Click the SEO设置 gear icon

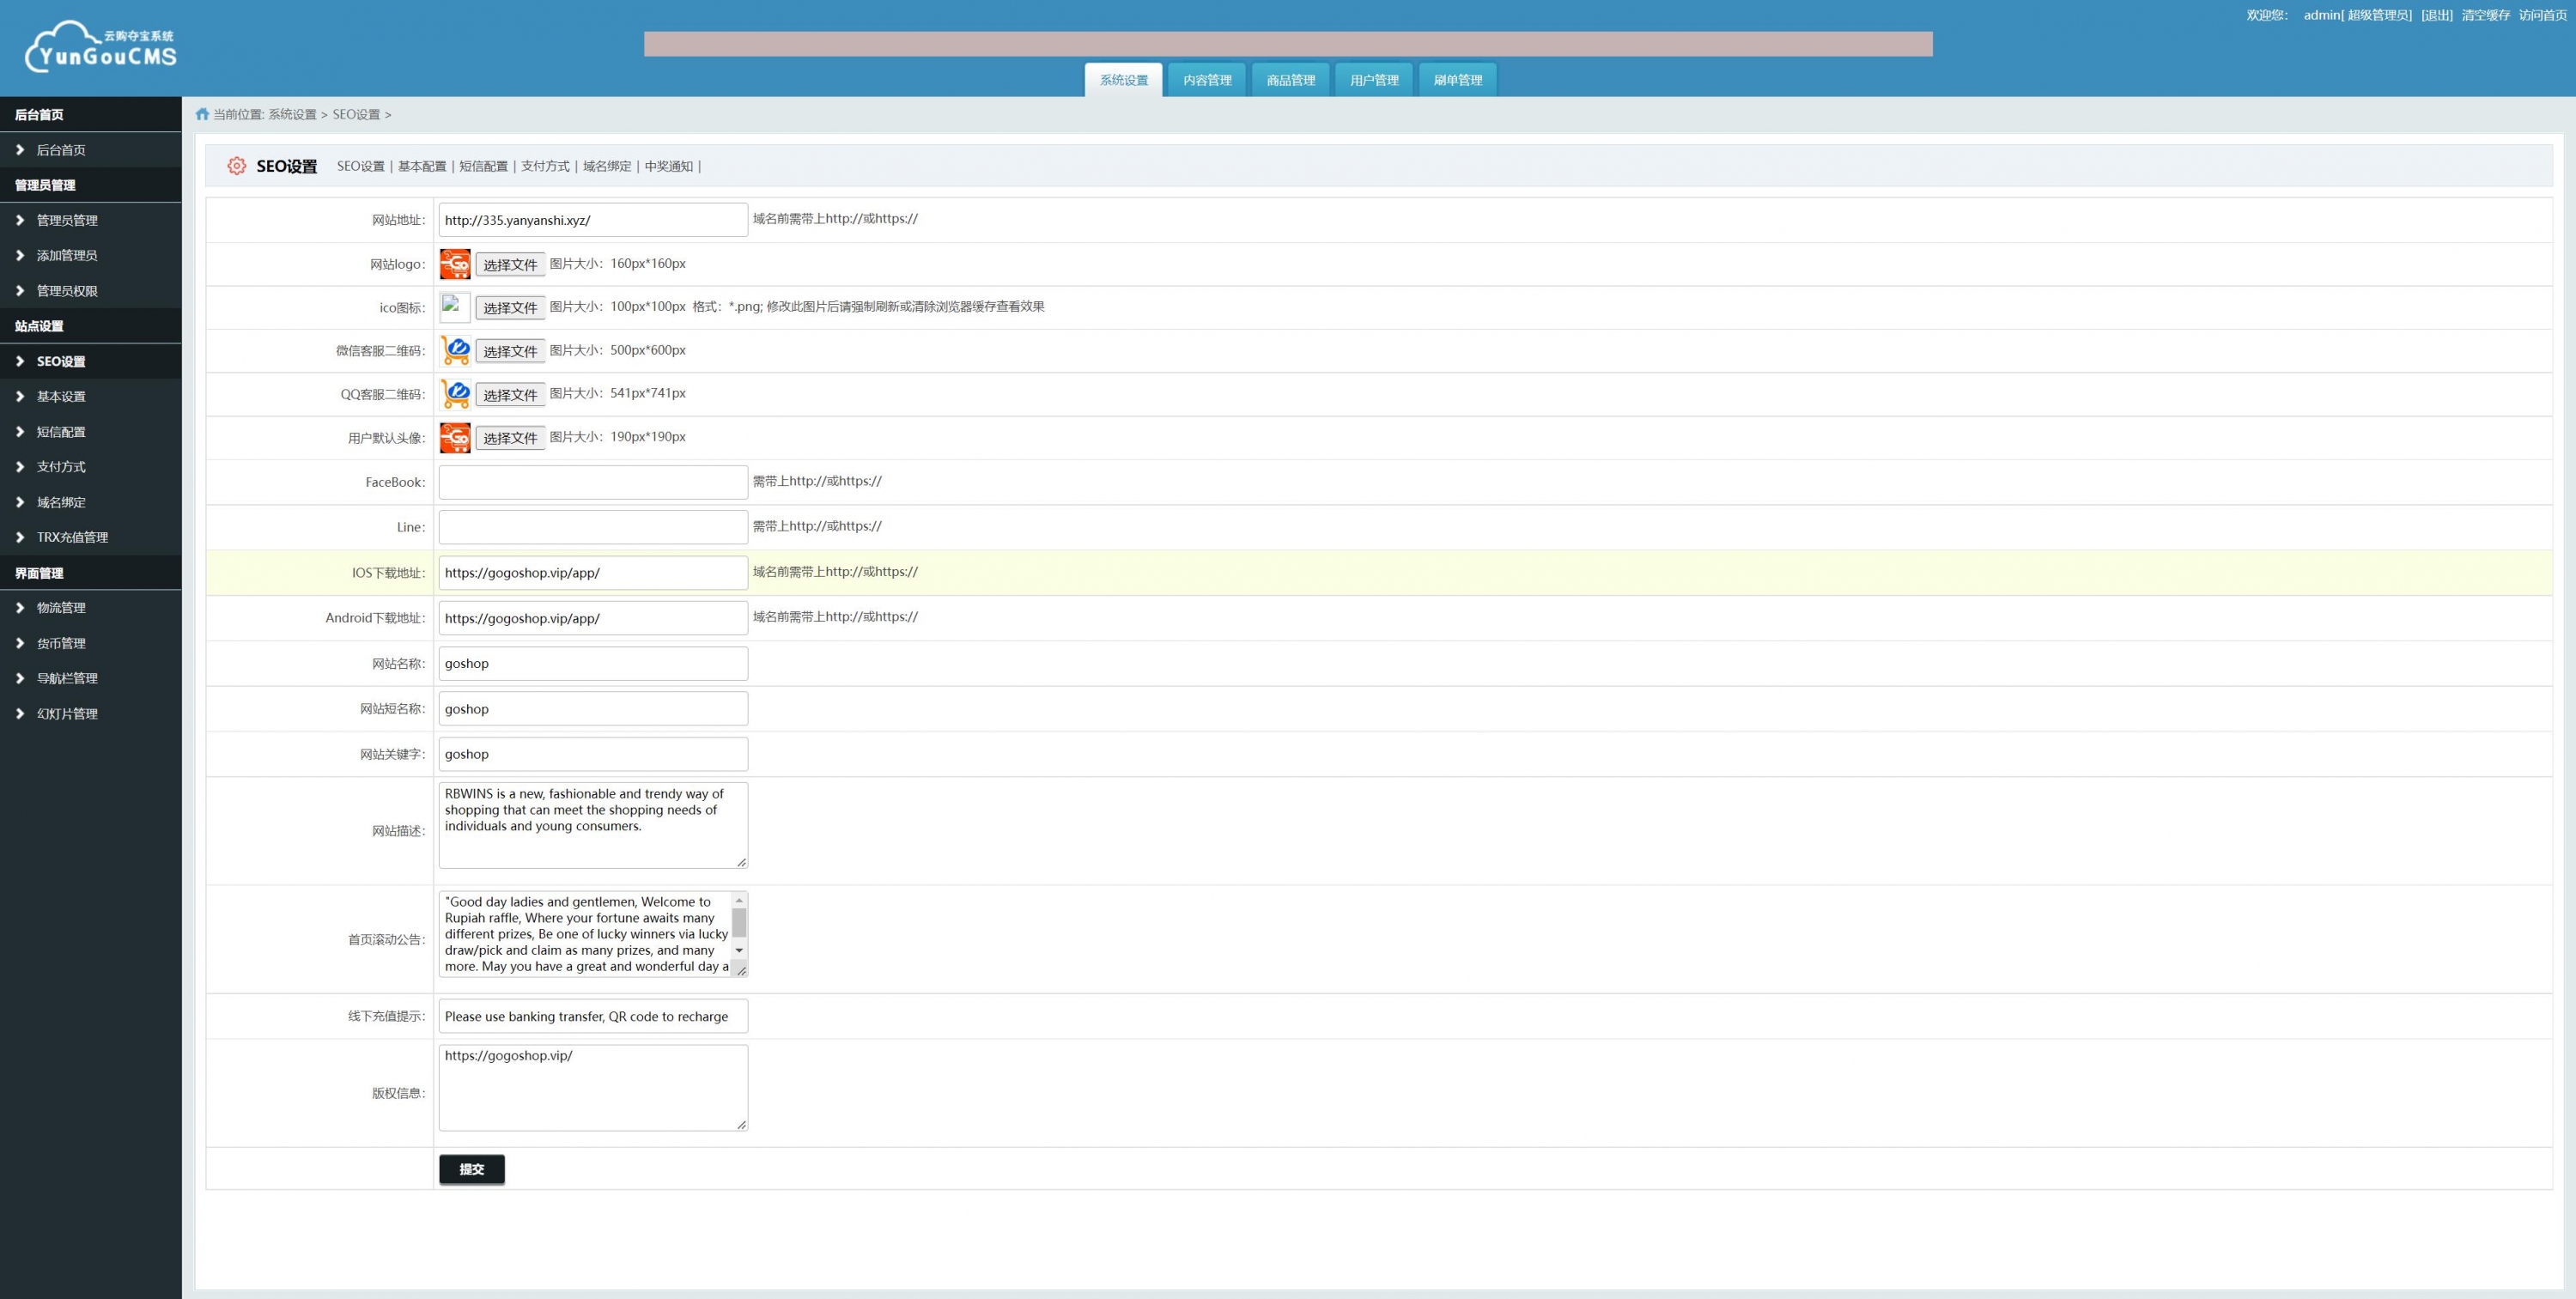pyautogui.click(x=236, y=166)
